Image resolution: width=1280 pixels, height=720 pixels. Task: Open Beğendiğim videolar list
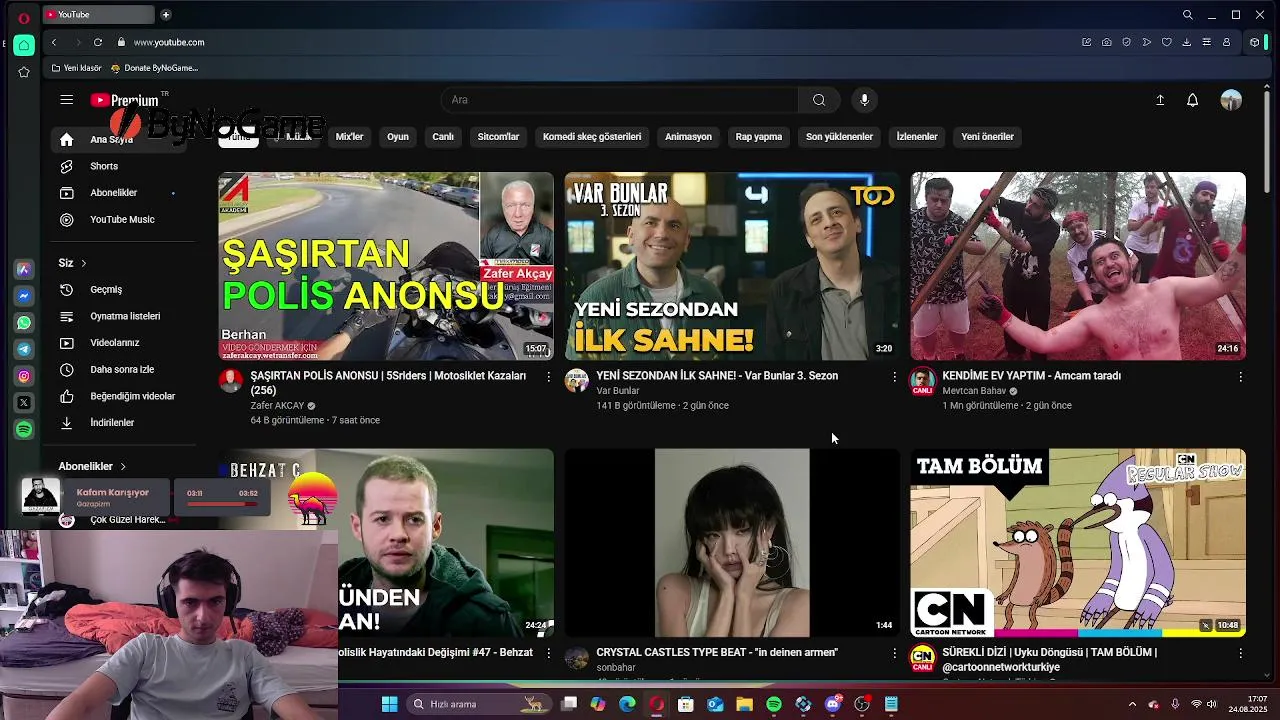click(x=118, y=396)
